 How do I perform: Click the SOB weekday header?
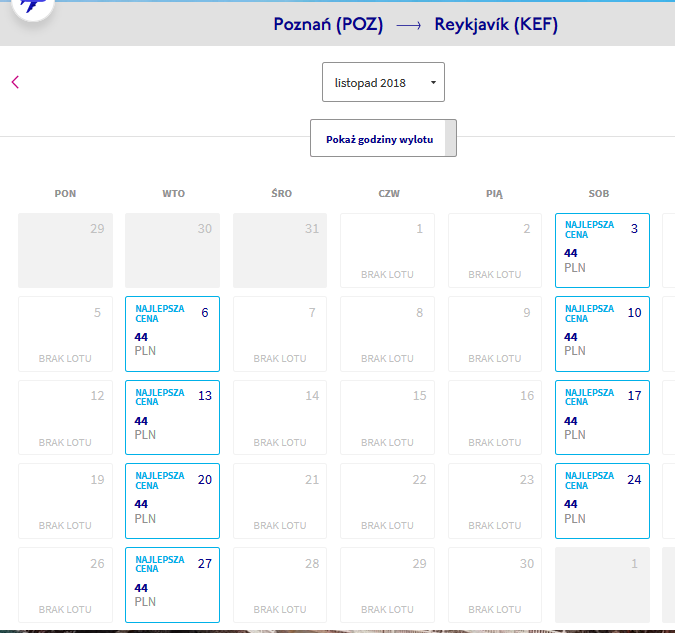click(x=599, y=194)
